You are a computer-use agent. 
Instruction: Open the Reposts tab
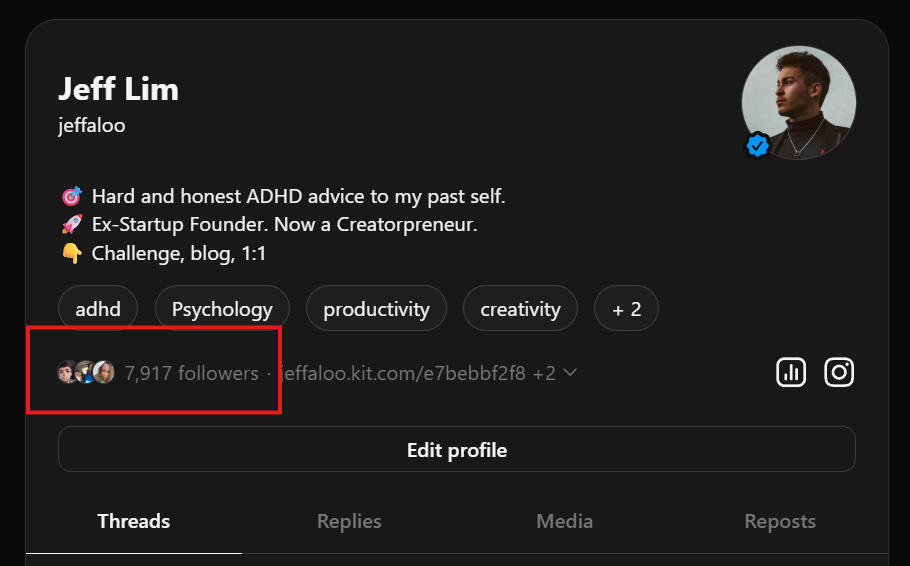tap(780, 521)
